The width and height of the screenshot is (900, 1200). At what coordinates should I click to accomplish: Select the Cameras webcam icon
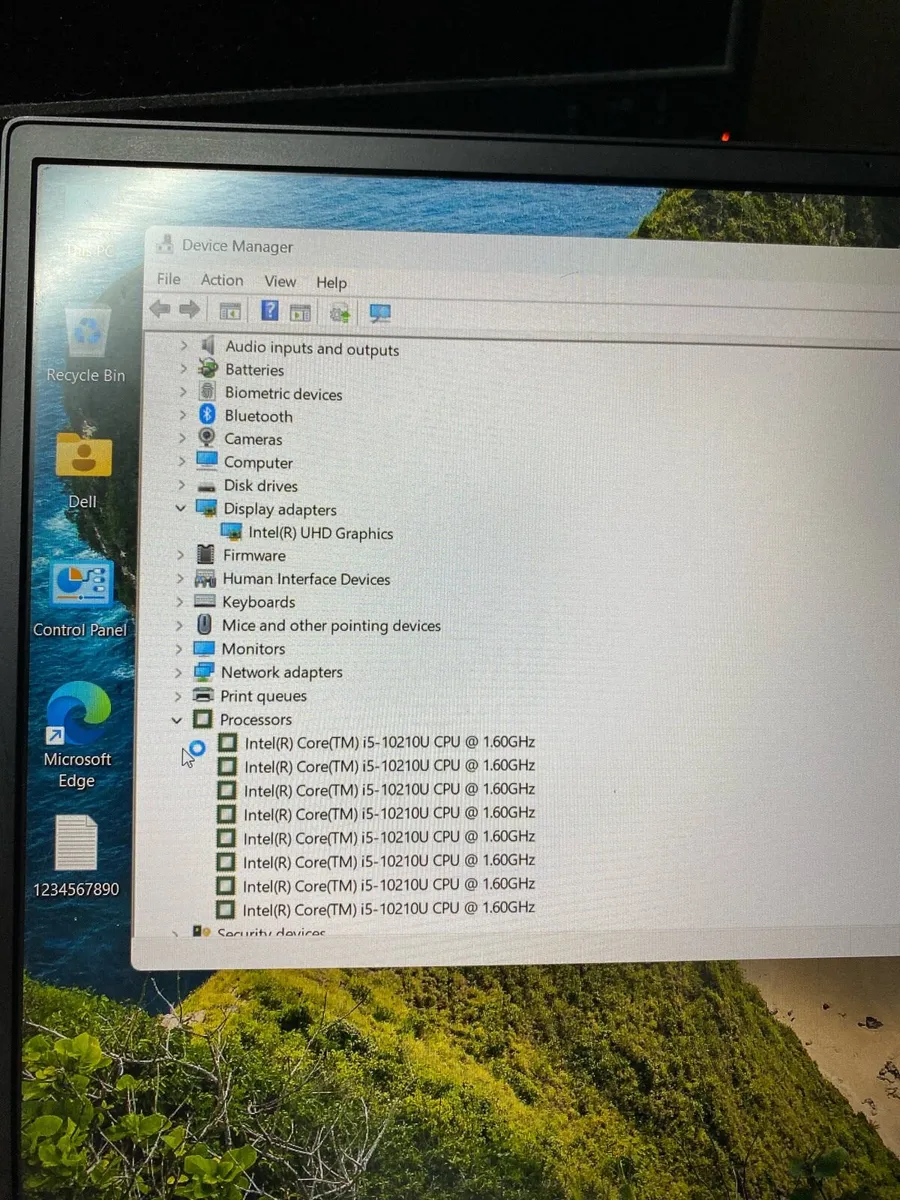tap(207, 437)
